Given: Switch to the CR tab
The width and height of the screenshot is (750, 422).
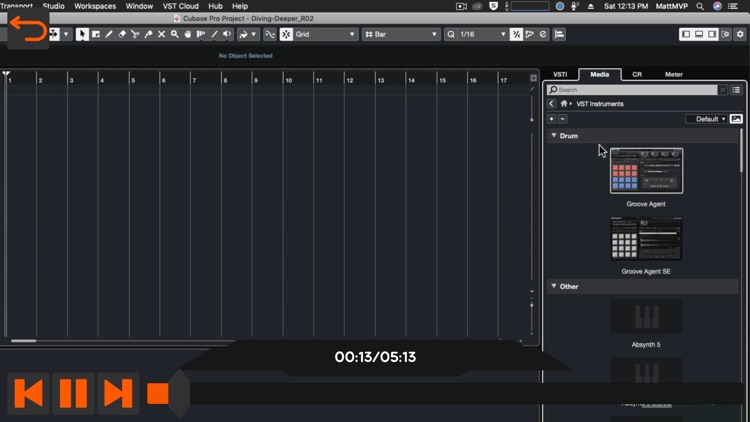Looking at the screenshot, I should pos(637,75).
